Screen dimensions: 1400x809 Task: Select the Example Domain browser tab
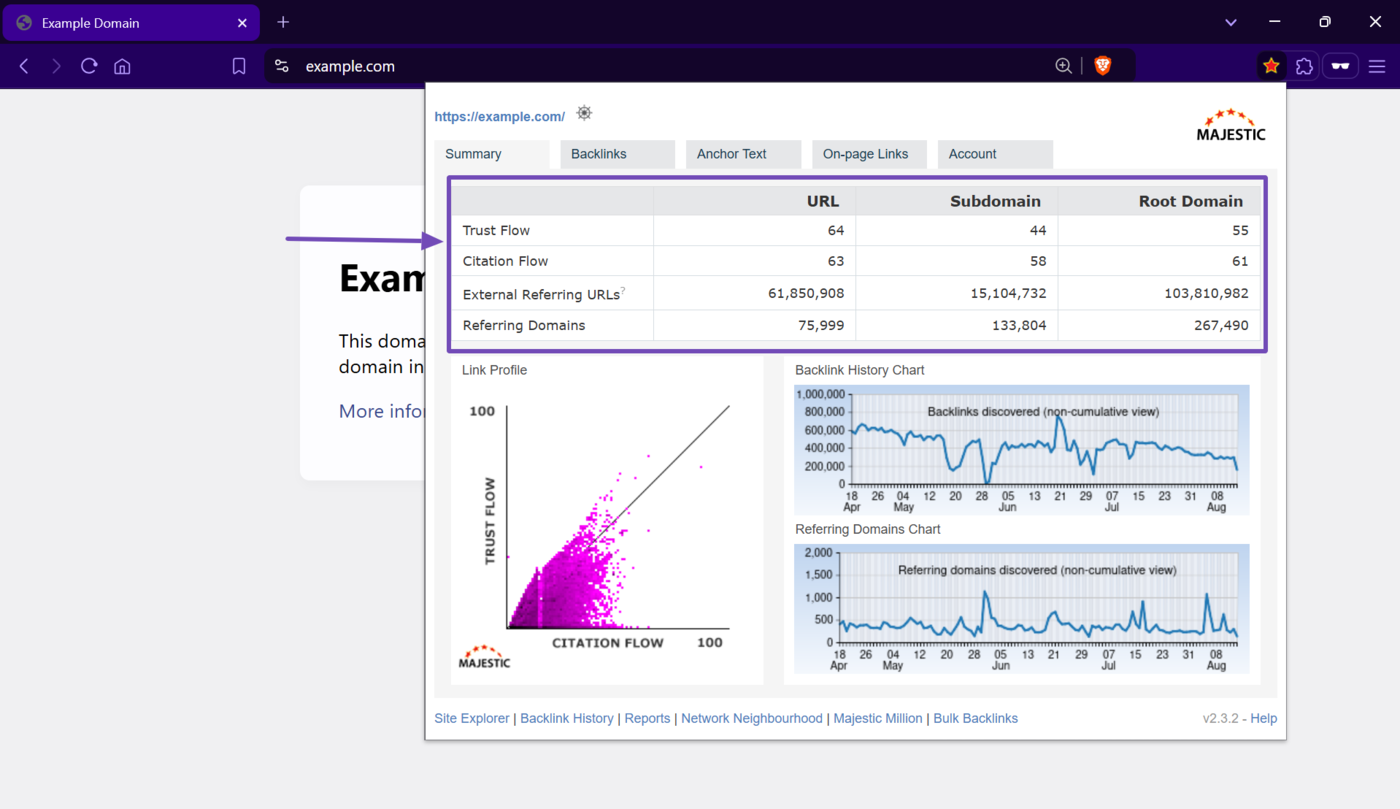pos(131,23)
